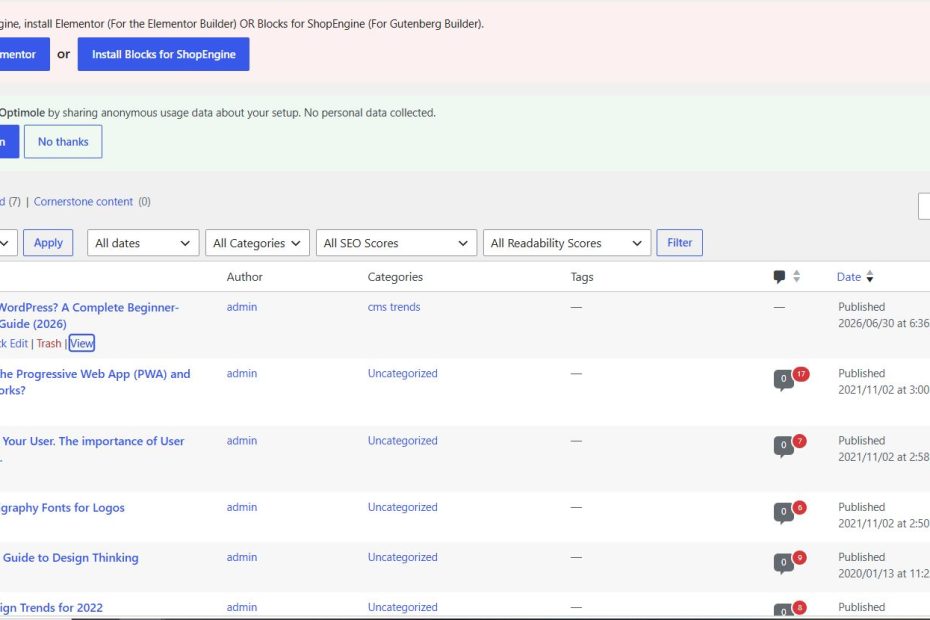
Task: Click the 17 pending comments badge
Action: coord(801,374)
